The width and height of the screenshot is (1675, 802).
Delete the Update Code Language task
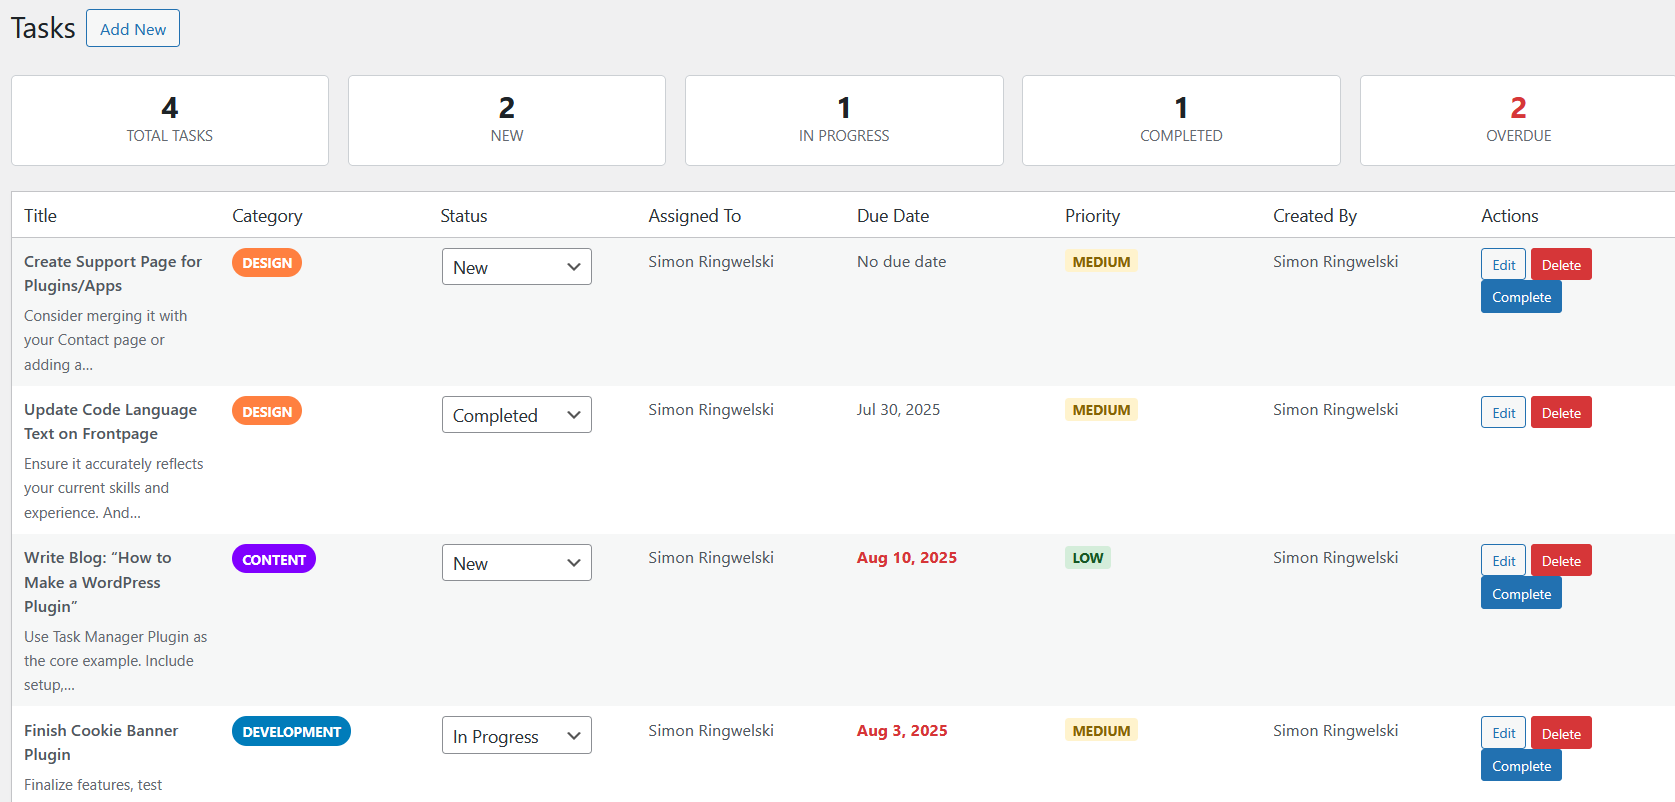(x=1560, y=413)
